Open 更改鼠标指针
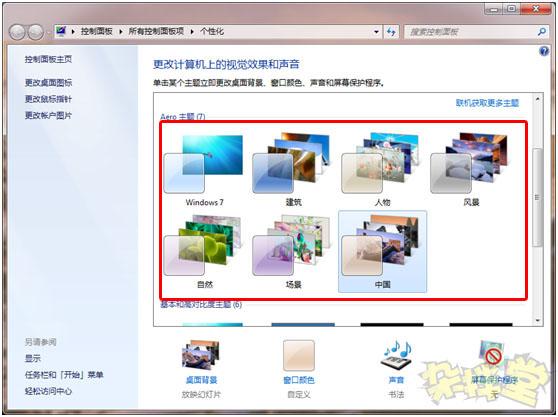Screen dimensions: 558x417 (x=48, y=99)
